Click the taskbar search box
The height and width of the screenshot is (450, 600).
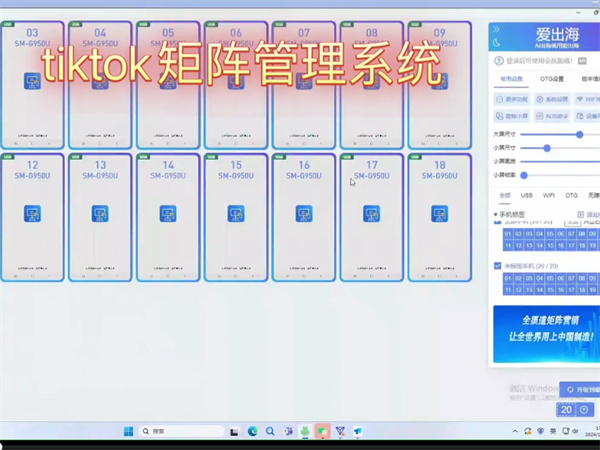tap(181, 431)
